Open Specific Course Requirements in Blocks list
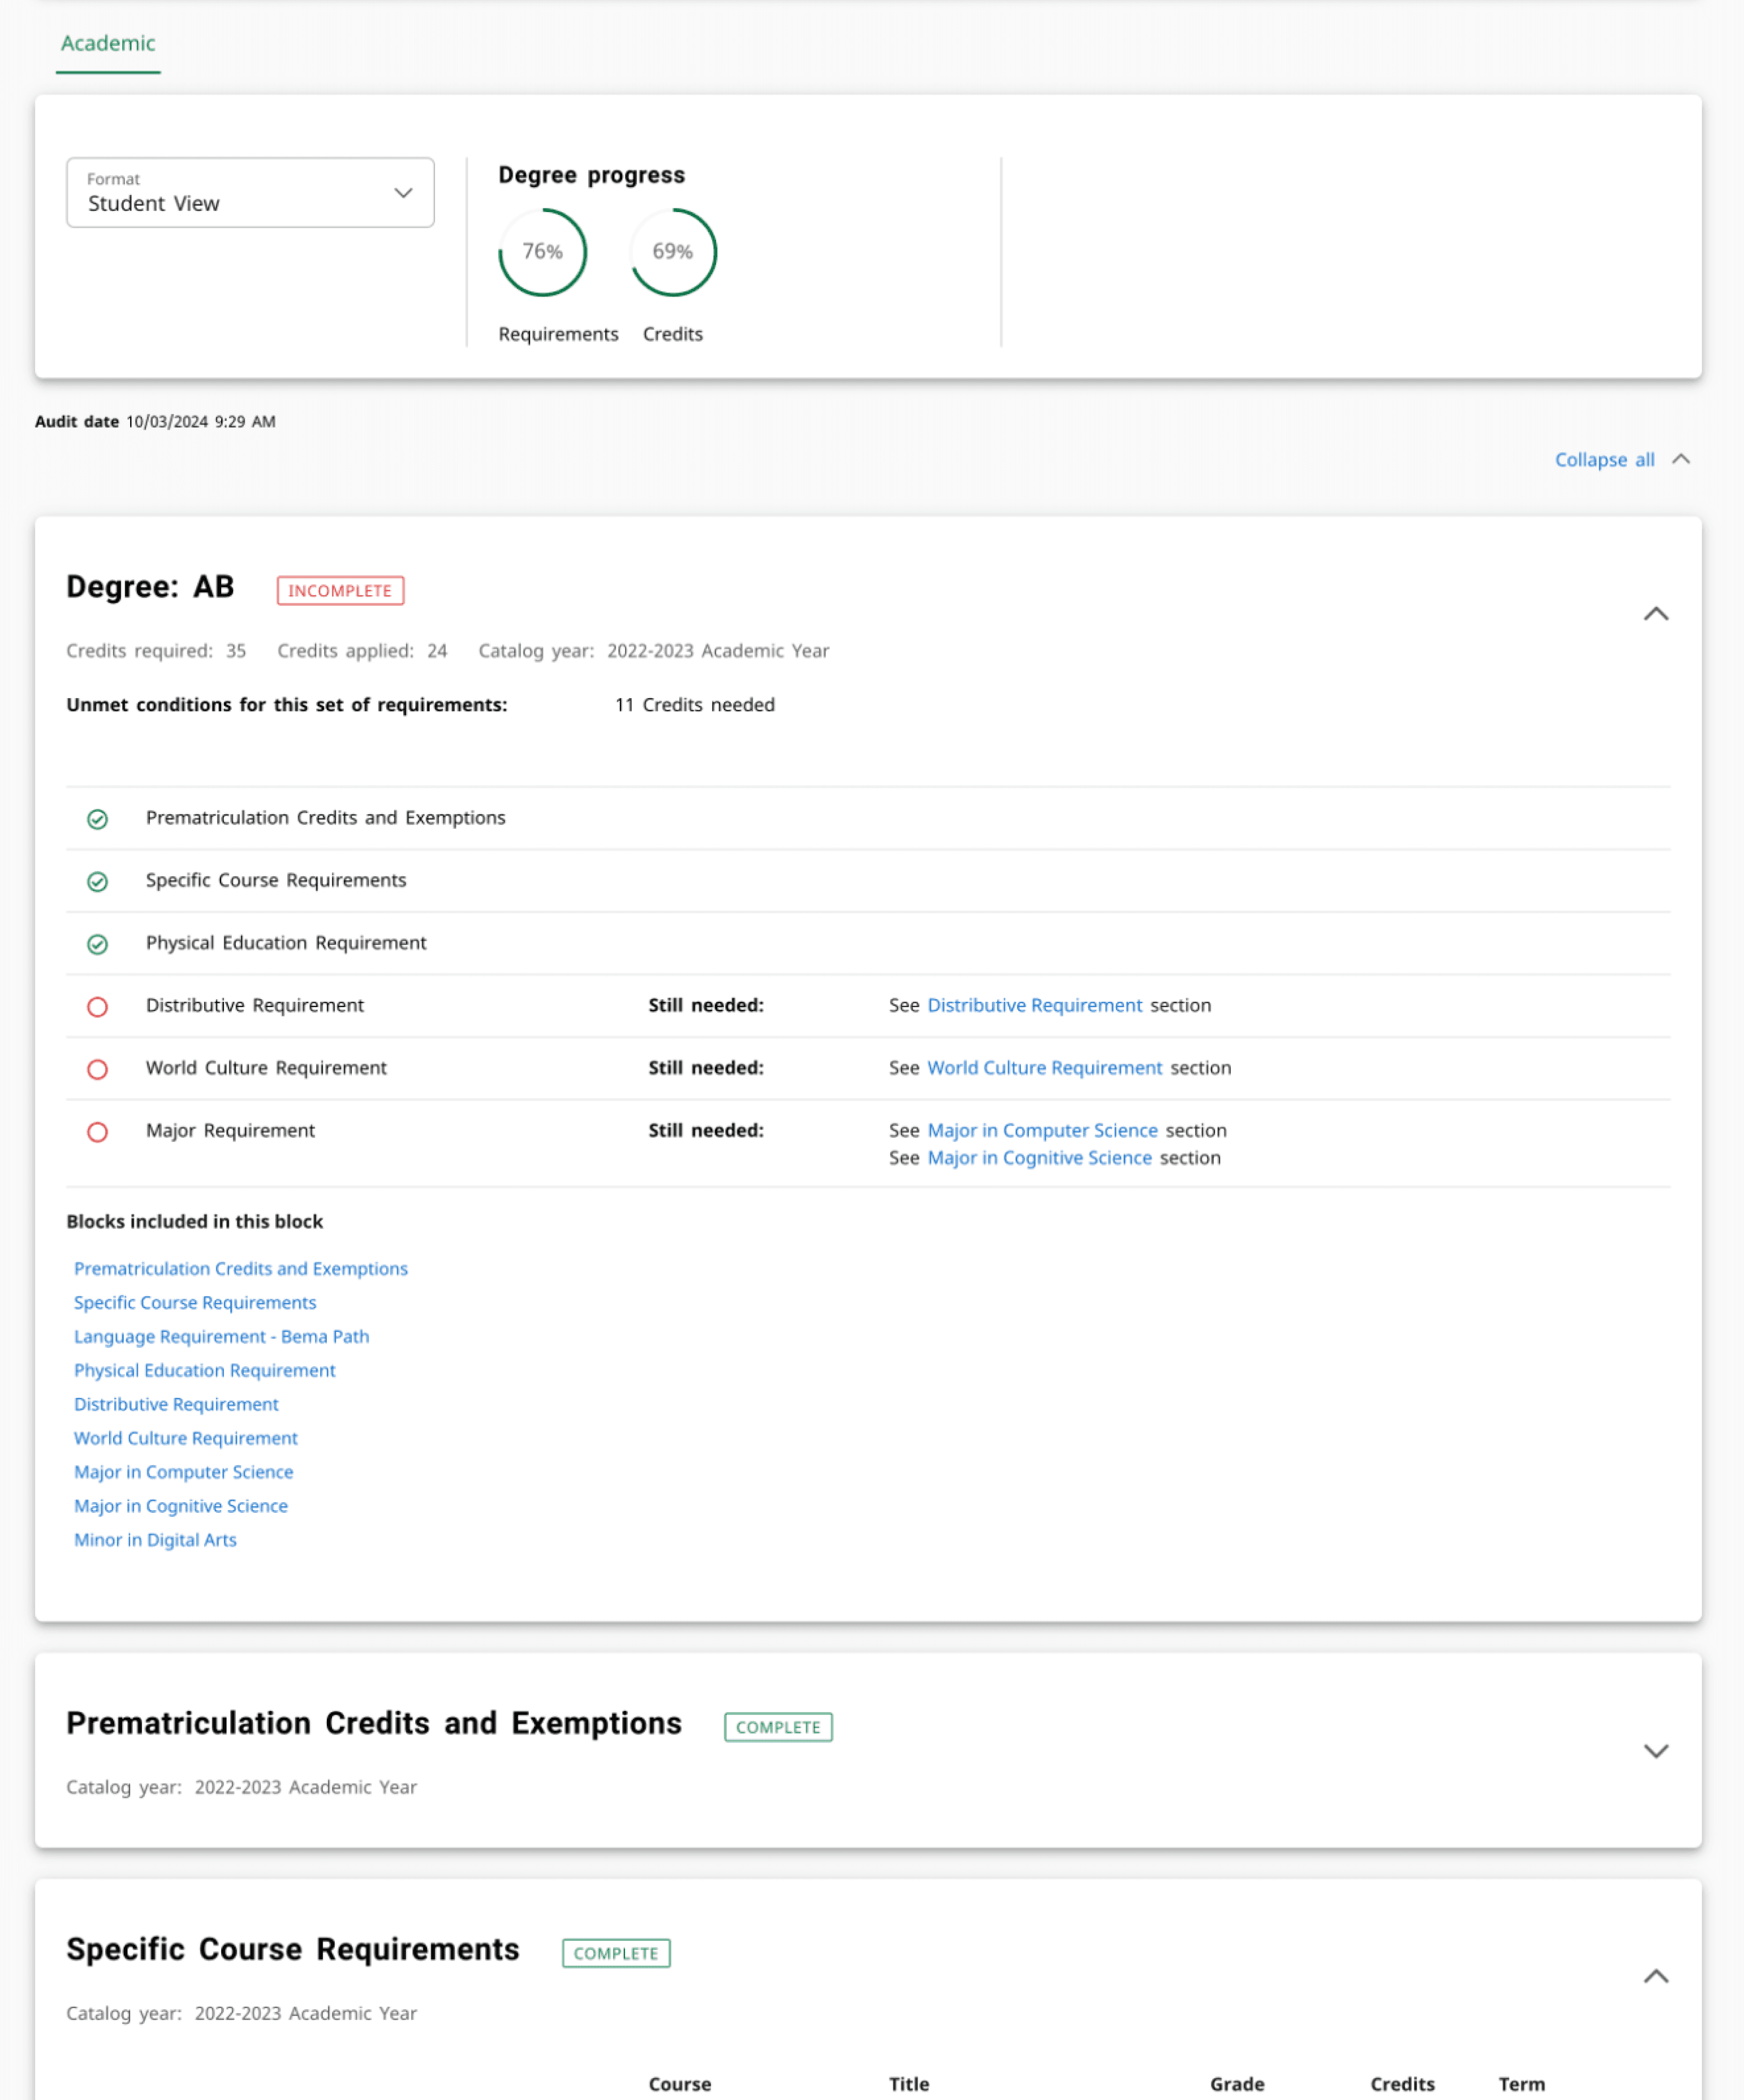This screenshot has height=2100, width=1744. pos(195,1302)
